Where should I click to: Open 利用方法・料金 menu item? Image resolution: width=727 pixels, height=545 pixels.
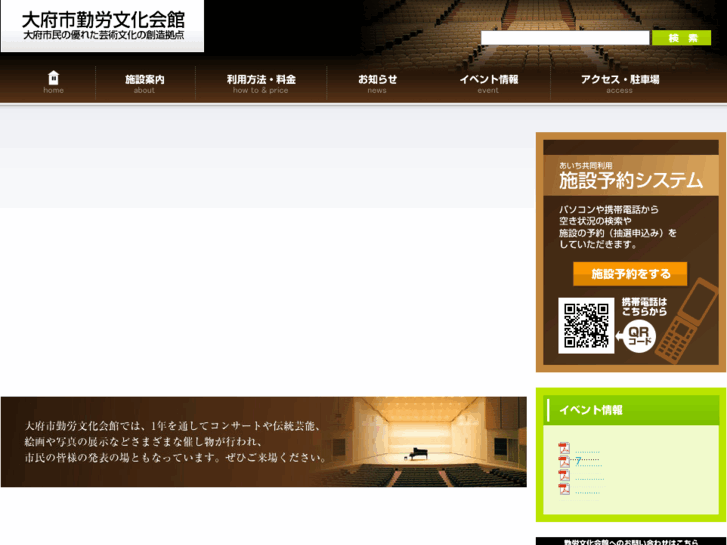coord(261,83)
